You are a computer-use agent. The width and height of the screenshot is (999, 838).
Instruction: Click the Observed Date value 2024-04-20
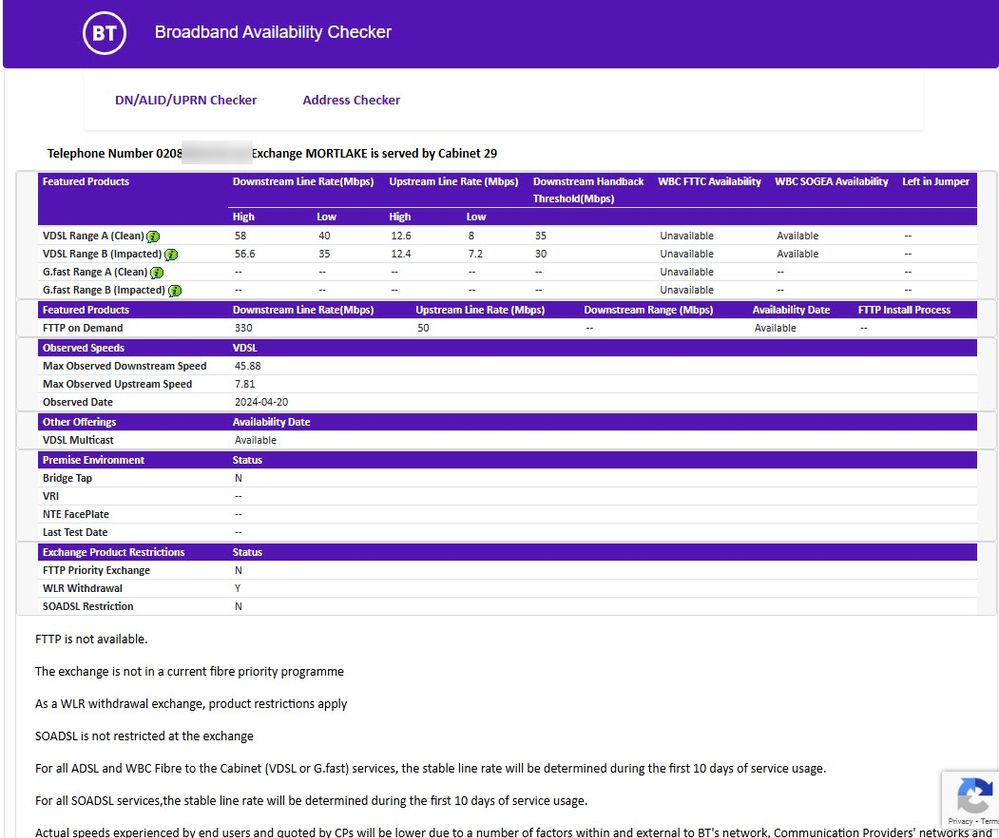point(261,402)
